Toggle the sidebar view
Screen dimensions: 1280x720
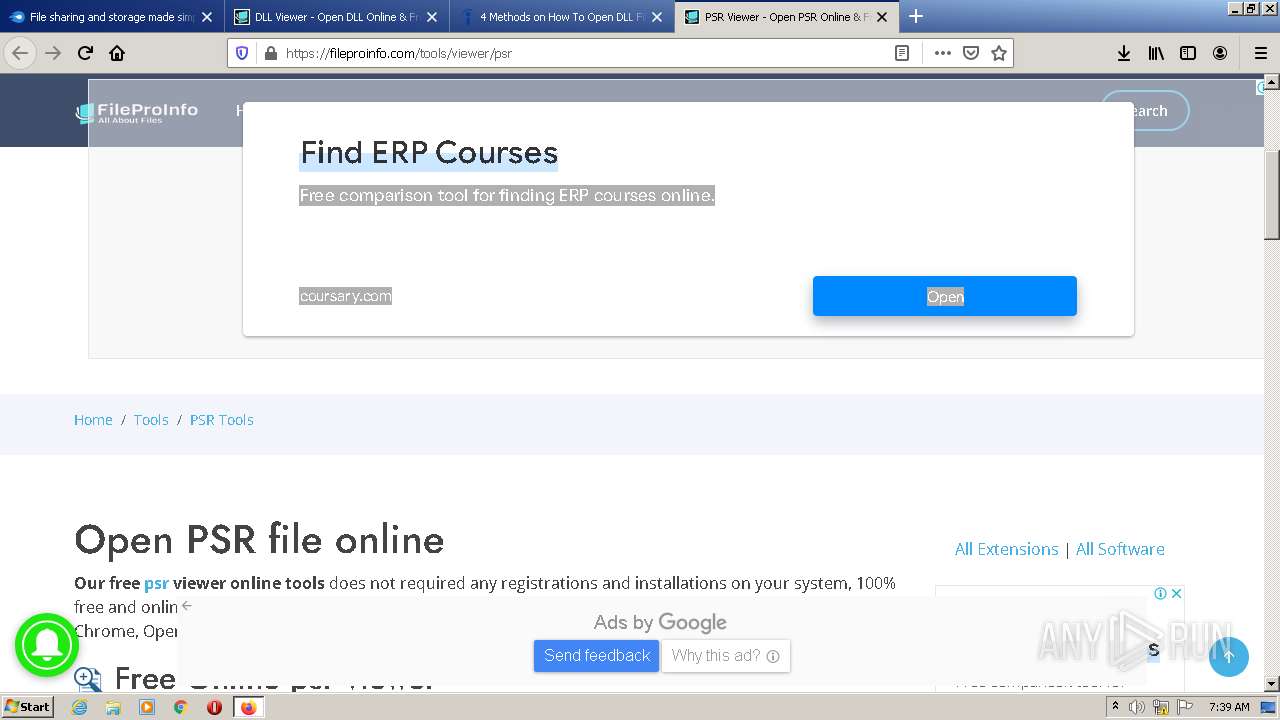[x=1188, y=53]
